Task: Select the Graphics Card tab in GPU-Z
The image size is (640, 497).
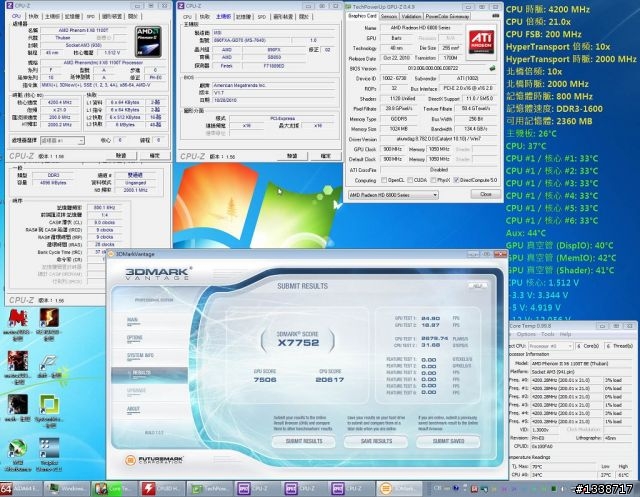Action: coord(362,16)
